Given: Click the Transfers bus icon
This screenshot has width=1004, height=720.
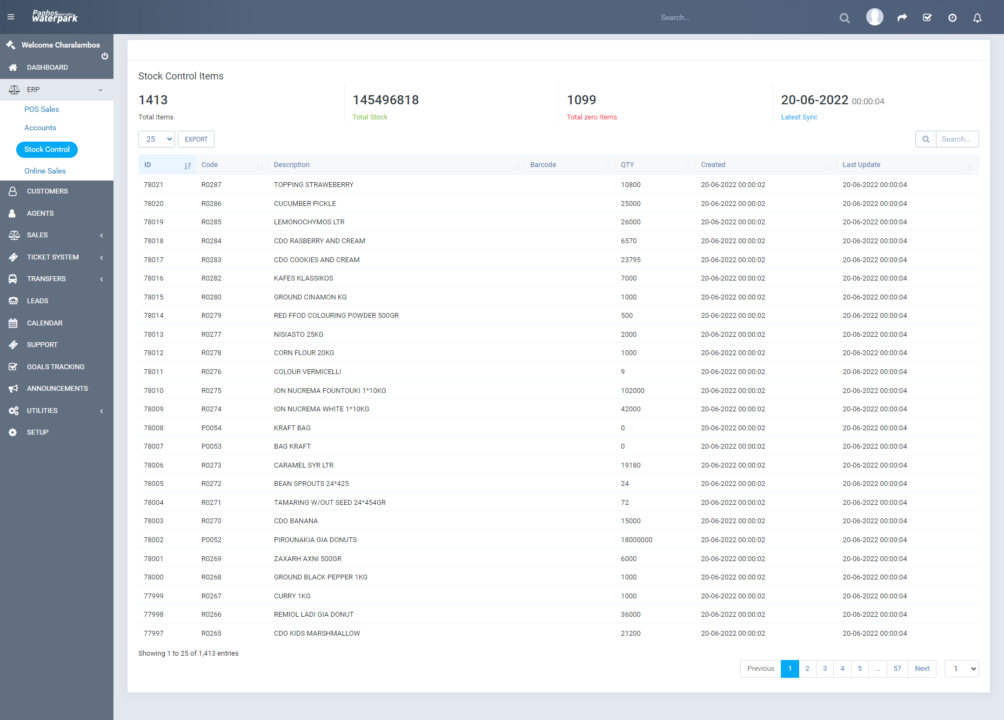Looking at the screenshot, I should 13,279.
